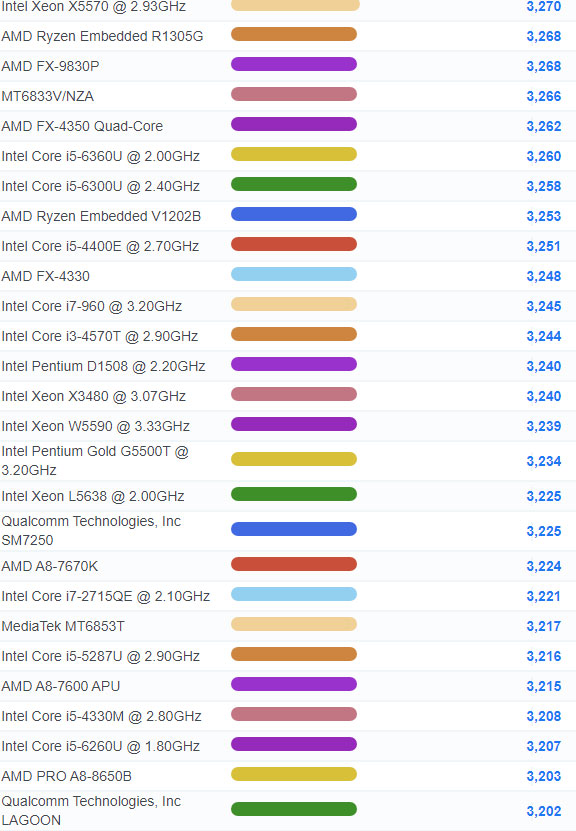
Task: Click the MediaTek MT6853T entry
Action: click(63, 626)
